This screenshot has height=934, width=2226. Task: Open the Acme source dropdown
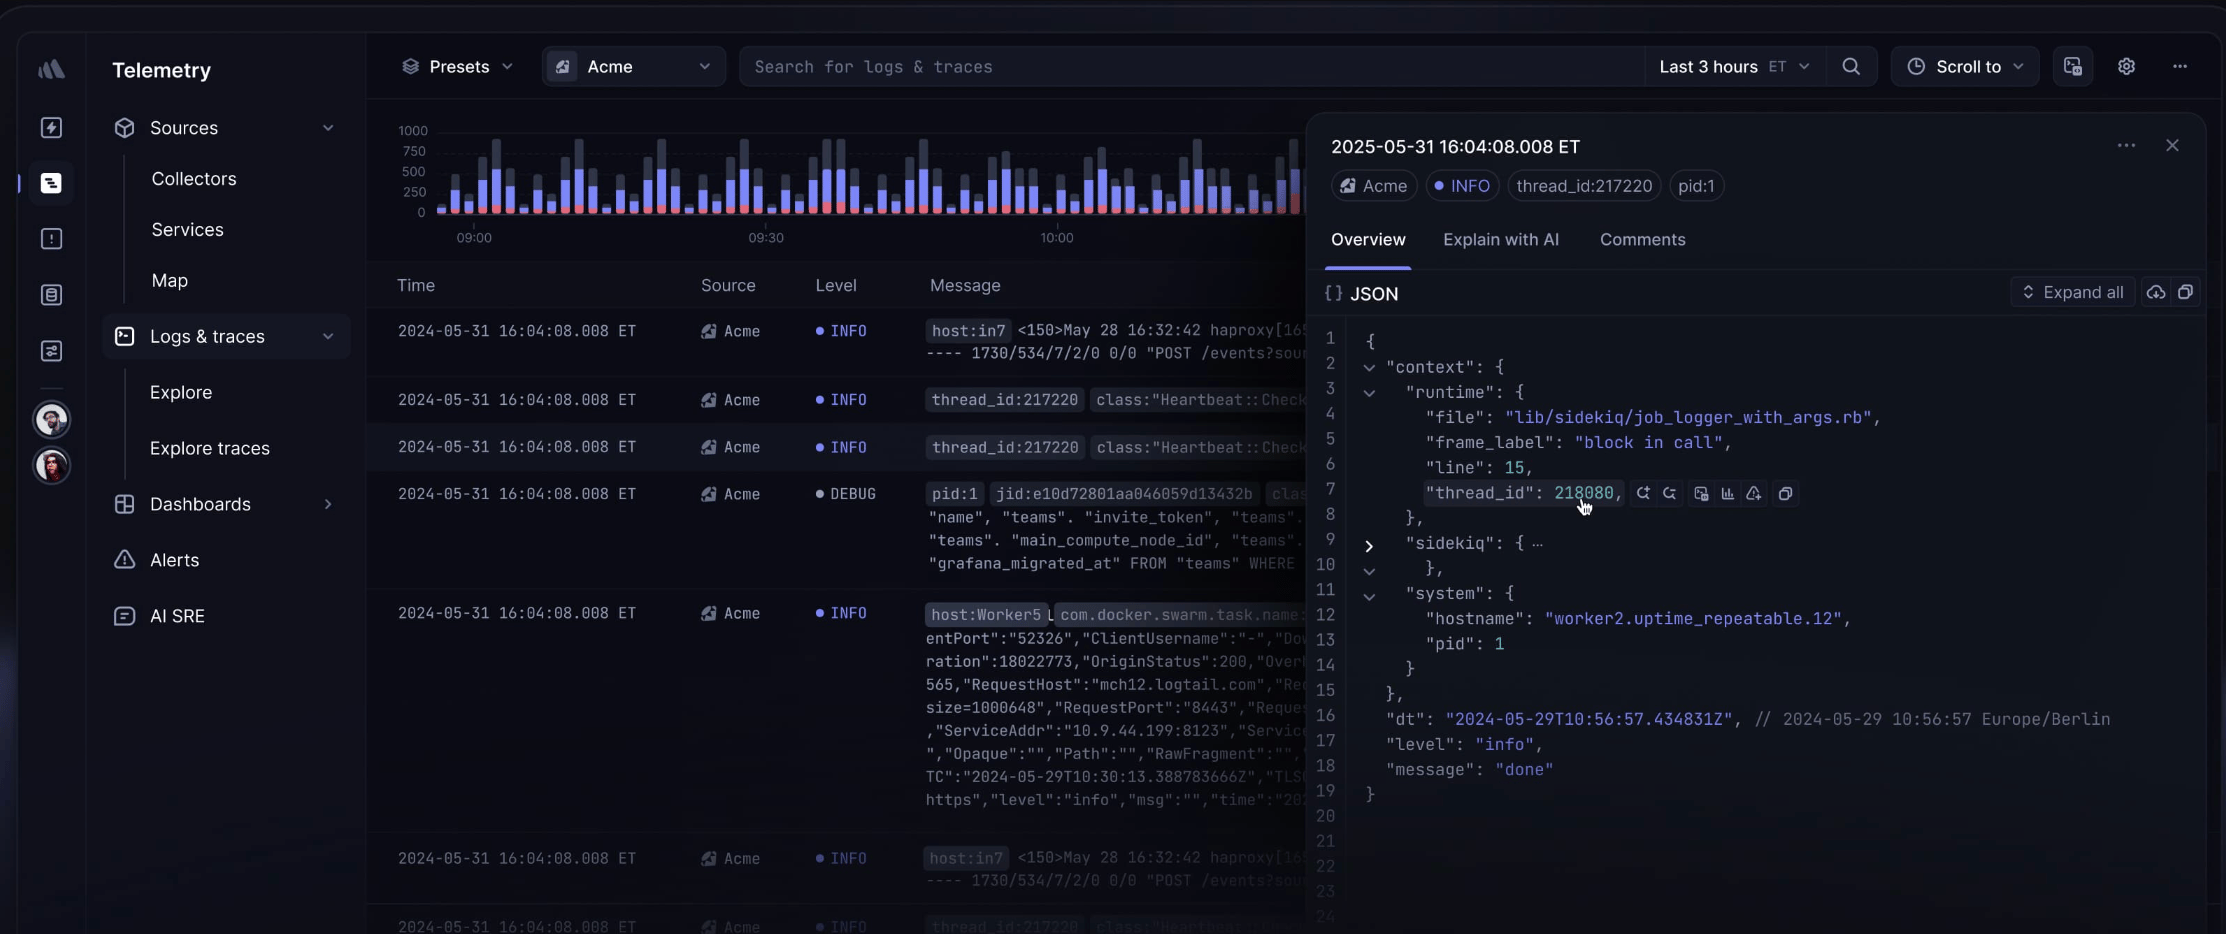pos(634,67)
